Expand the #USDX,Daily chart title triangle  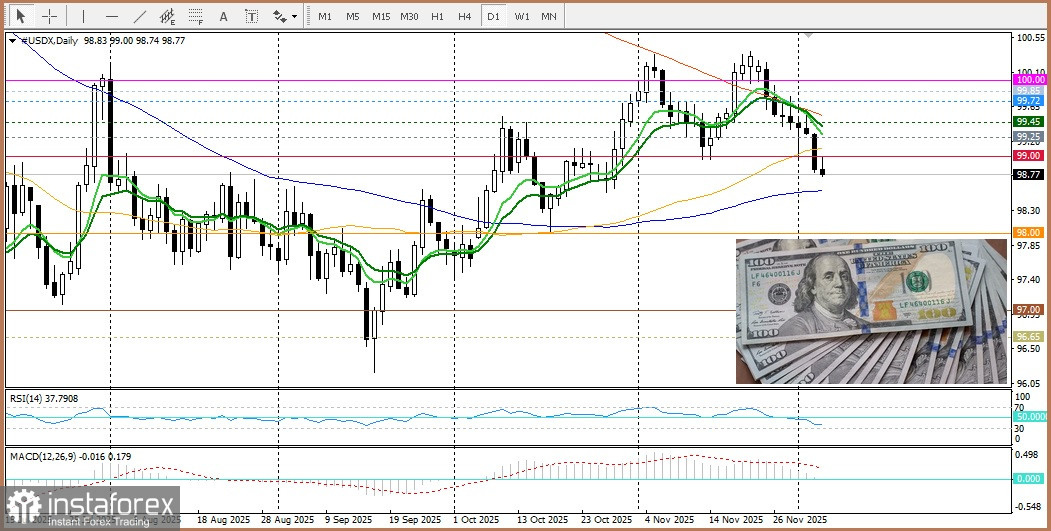[x=12, y=41]
